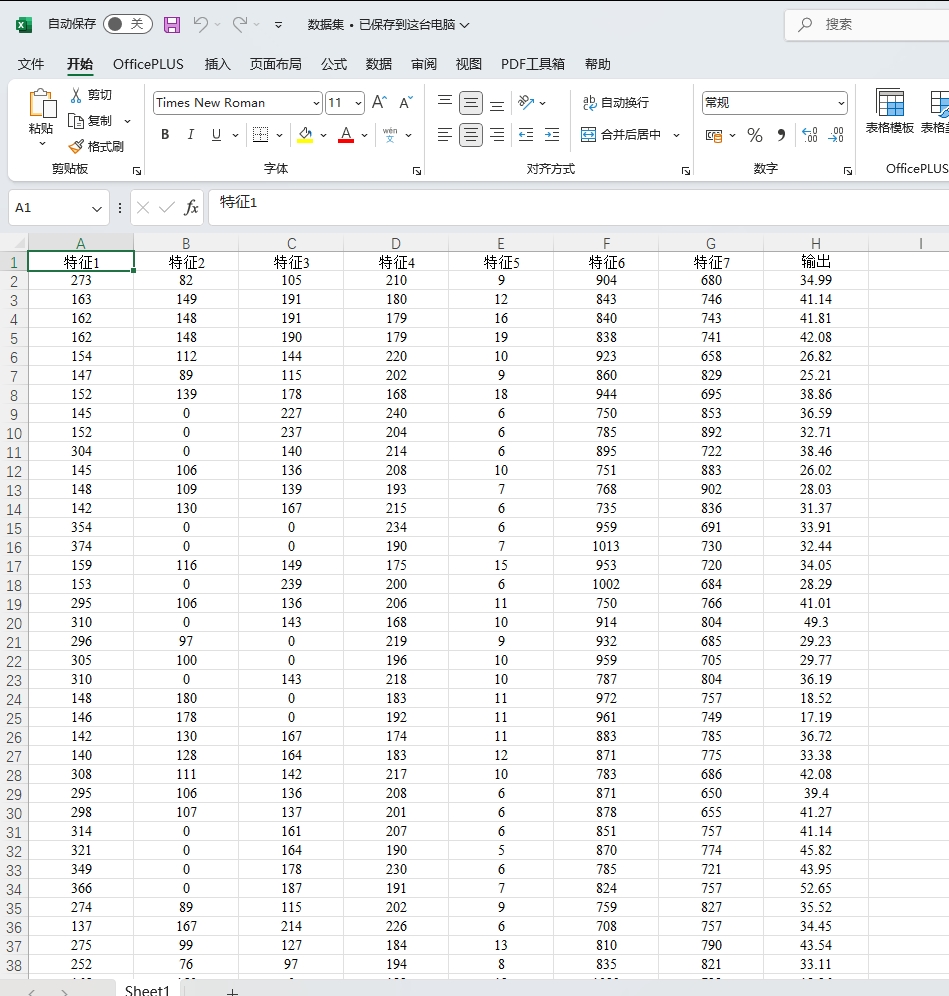Toggle the AutoSave switch
The height and width of the screenshot is (996, 949).
128,24
